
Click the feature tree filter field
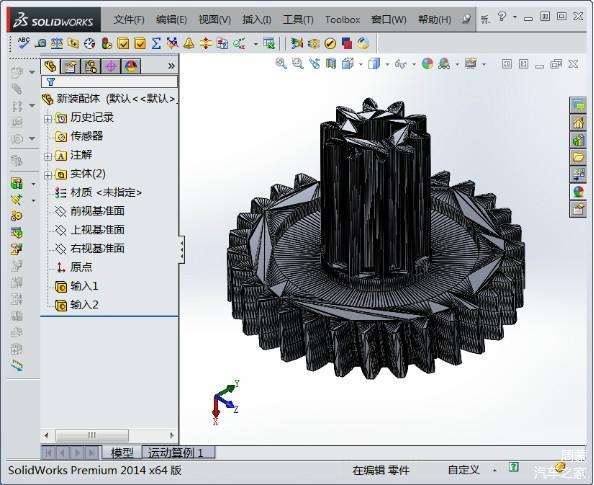109,81
